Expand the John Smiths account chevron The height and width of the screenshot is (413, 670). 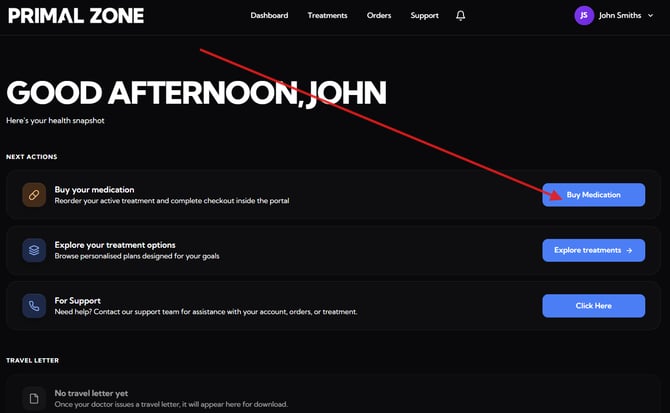pyautogui.click(x=651, y=16)
